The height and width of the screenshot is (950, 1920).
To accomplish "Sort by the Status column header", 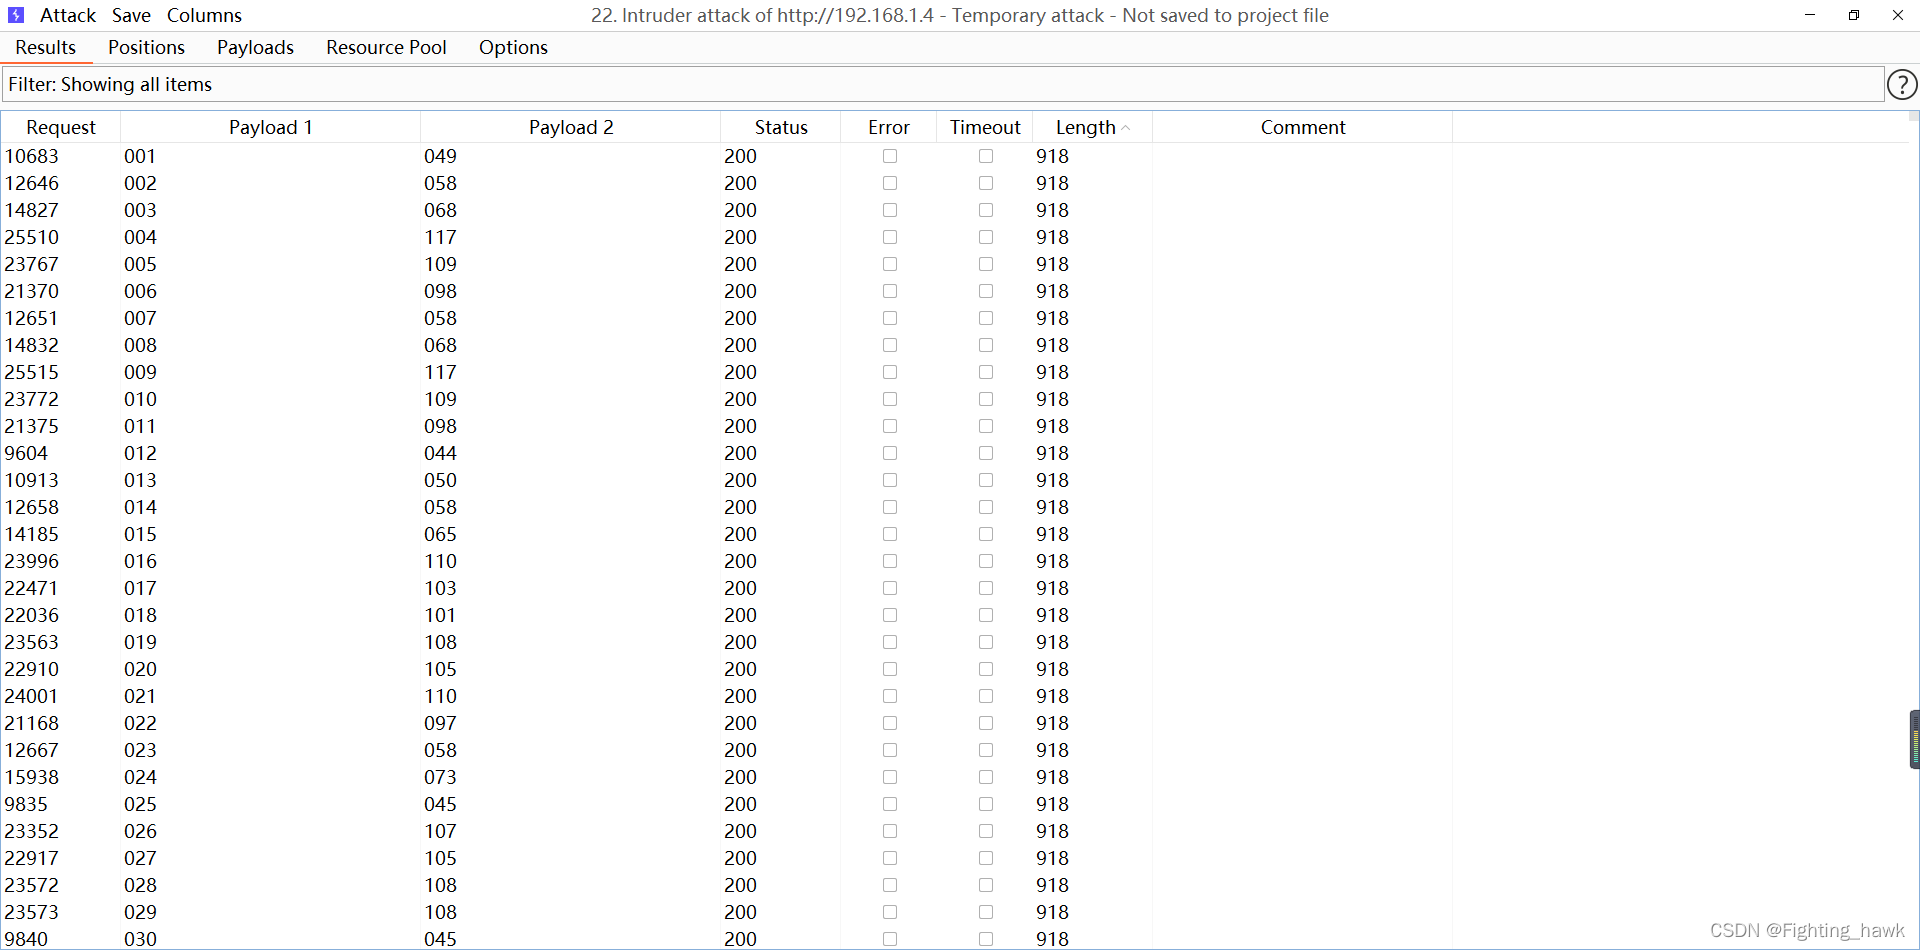I will [x=780, y=127].
